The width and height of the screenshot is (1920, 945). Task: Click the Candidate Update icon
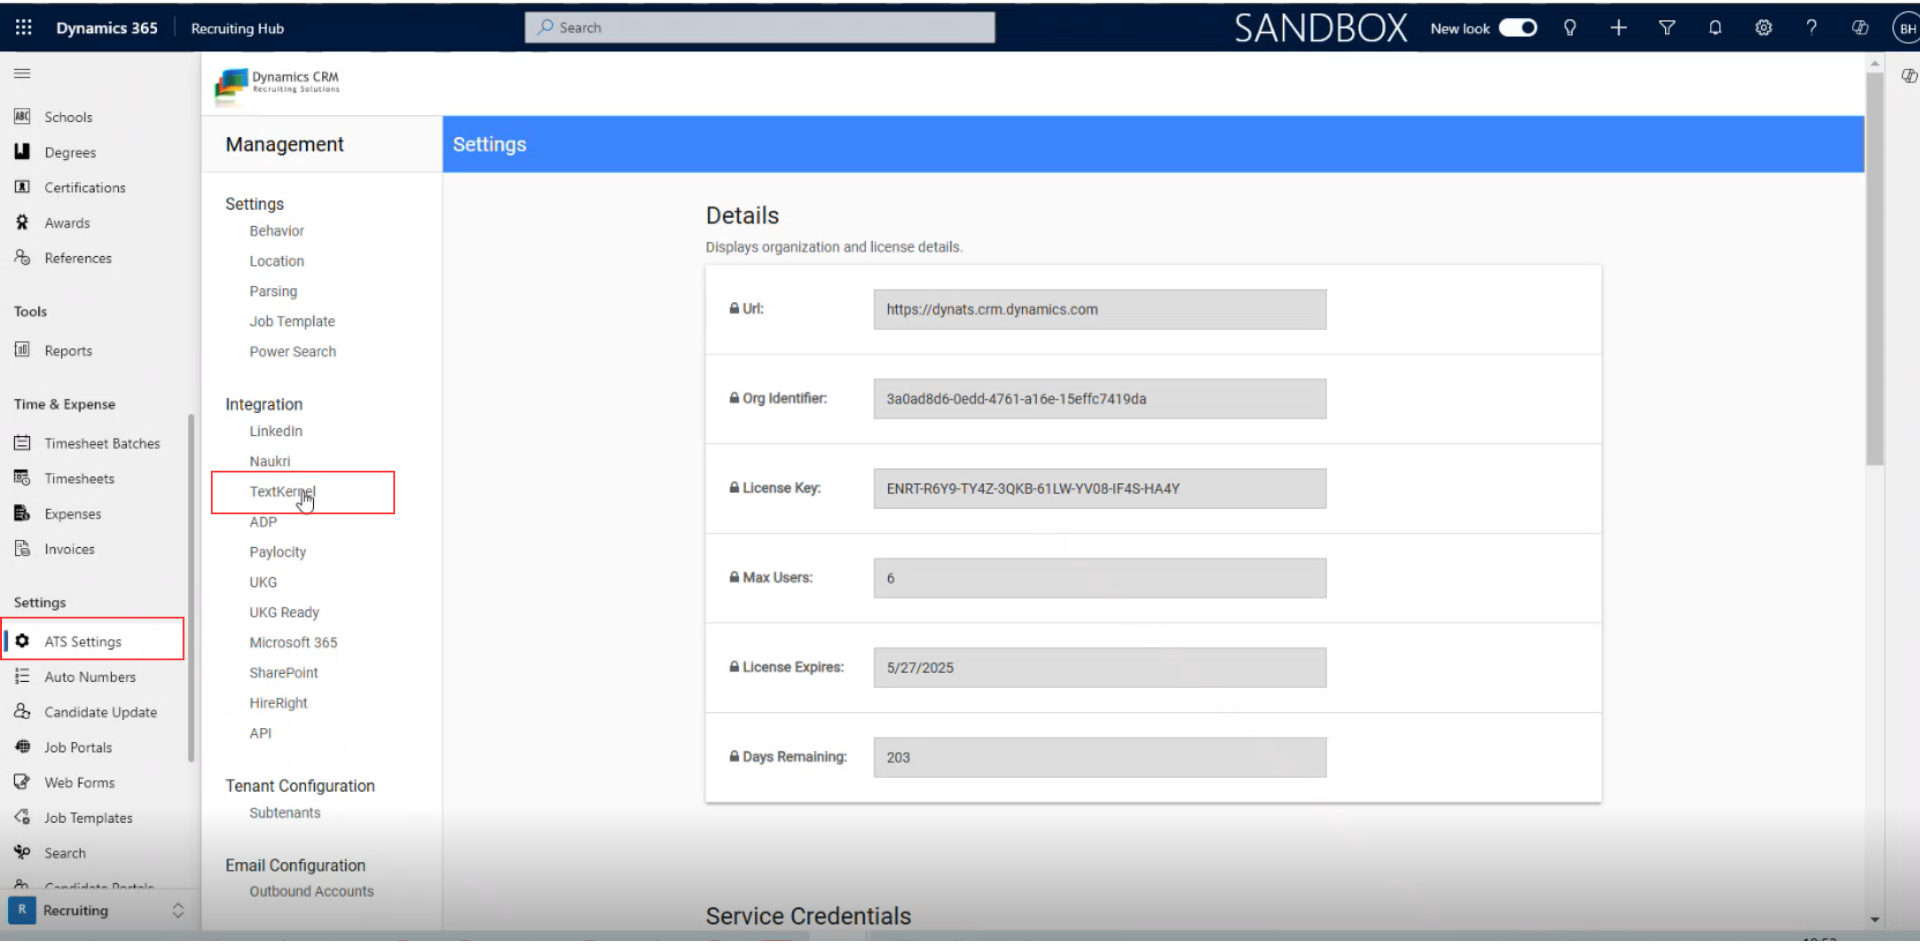(22, 712)
